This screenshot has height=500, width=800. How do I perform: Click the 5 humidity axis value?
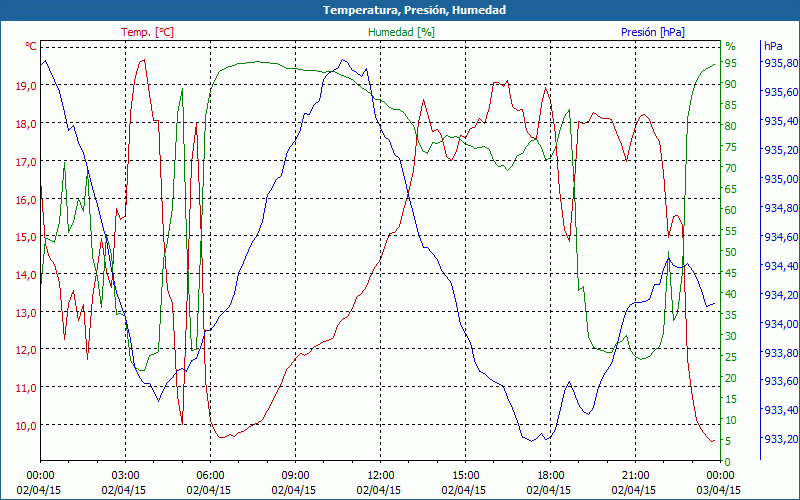tap(728, 441)
